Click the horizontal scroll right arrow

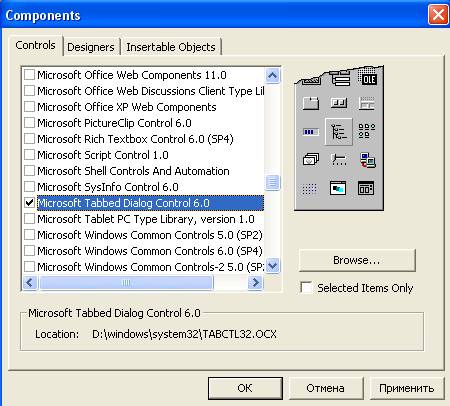click(x=256, y=283)
